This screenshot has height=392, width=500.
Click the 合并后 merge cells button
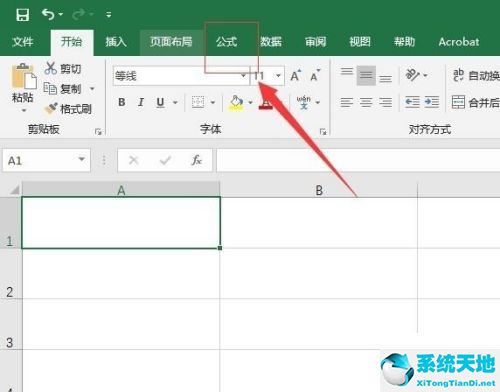tap(476, 102)
